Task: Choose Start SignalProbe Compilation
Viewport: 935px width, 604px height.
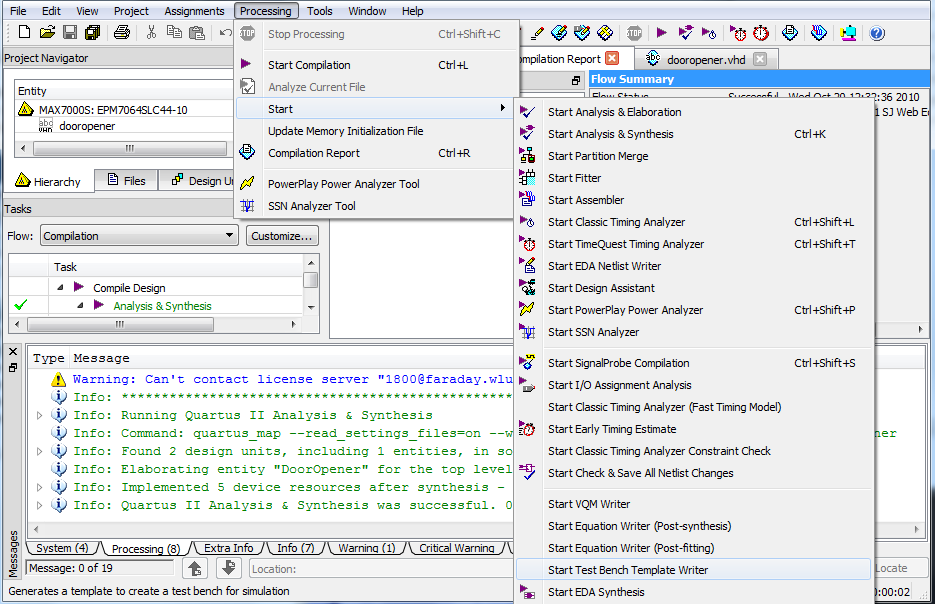Action: click(693, 363)
